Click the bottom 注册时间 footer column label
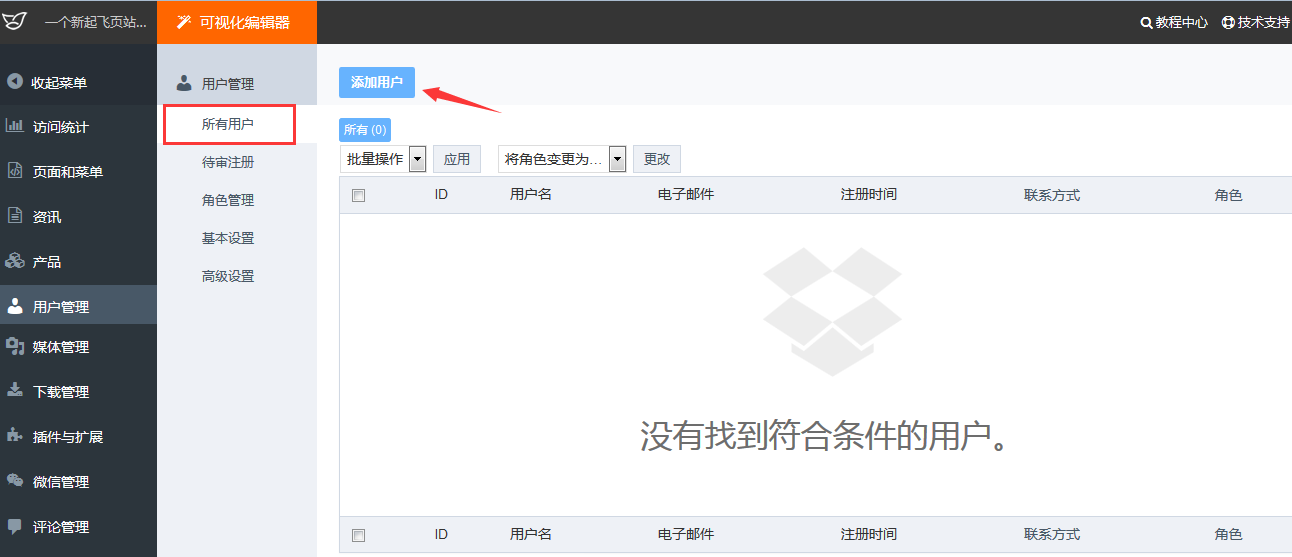 click(869, 534)
